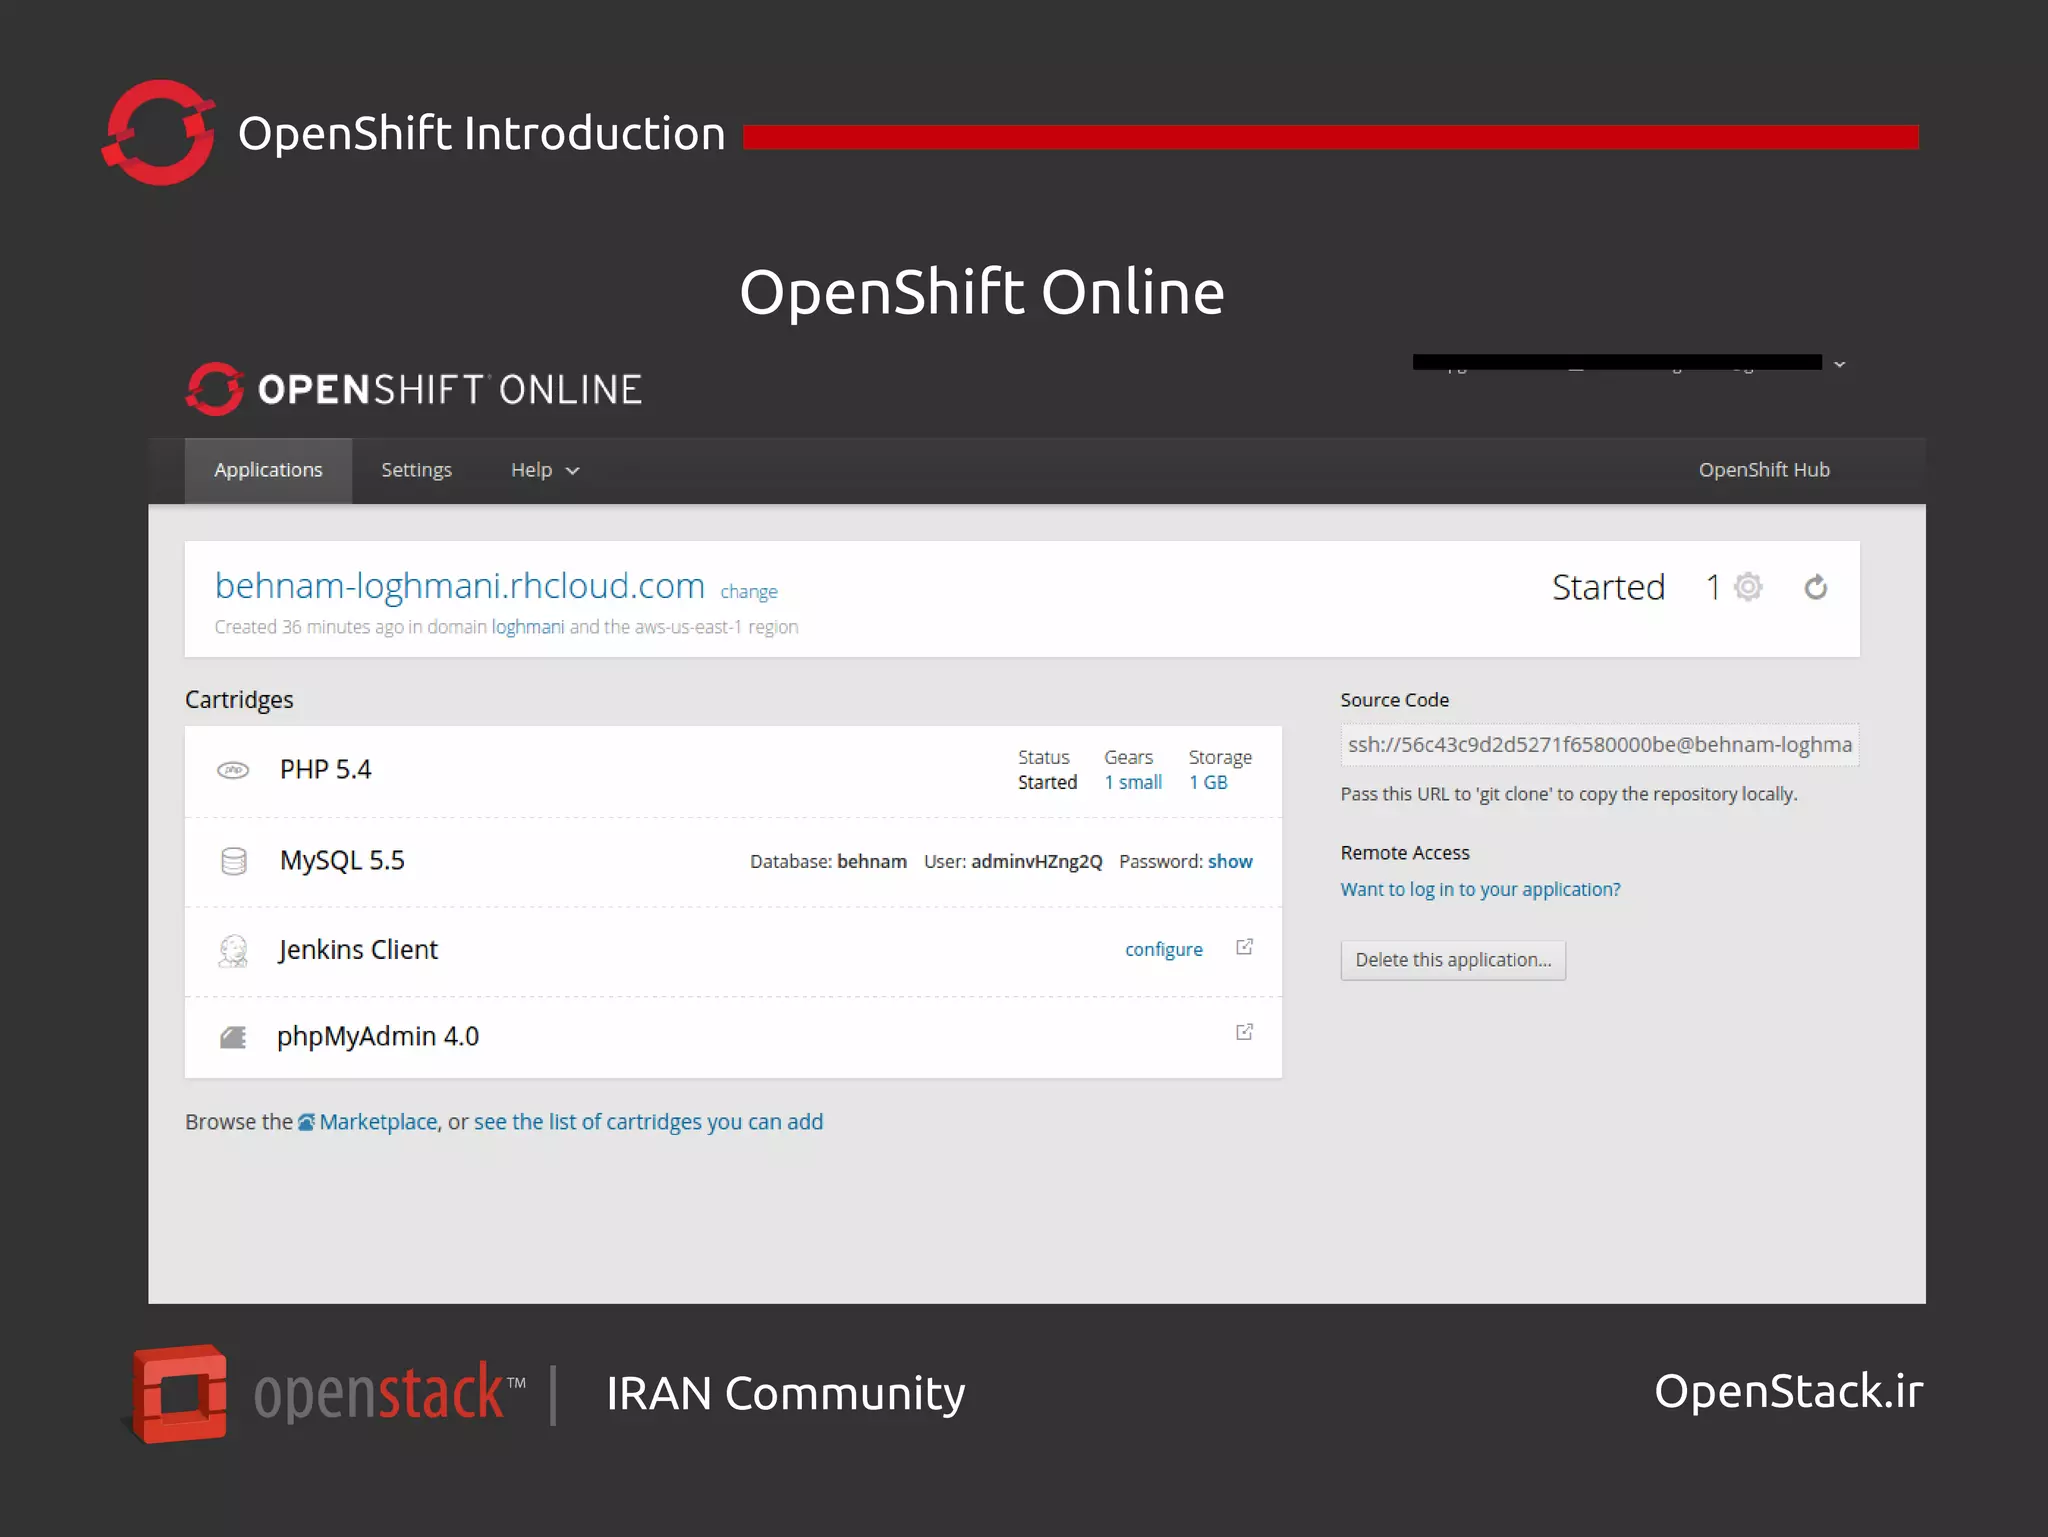Viewport: 2048px width, 1537px height.
Task: Open the loghmani domain link
Action: [528, 627]
